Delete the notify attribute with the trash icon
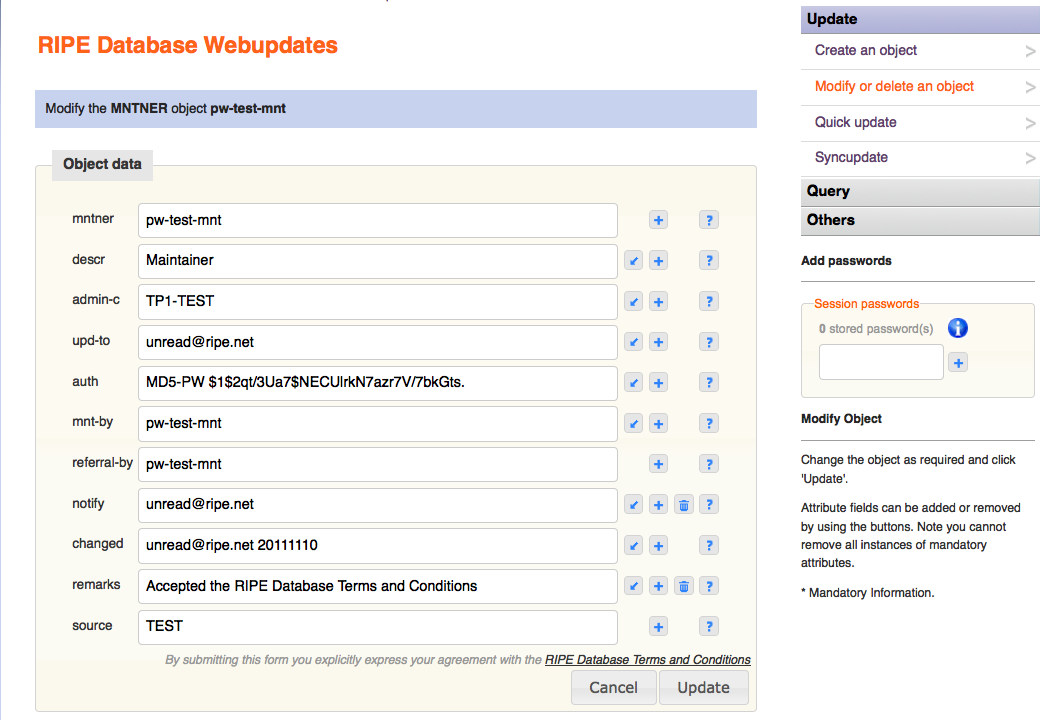Screen dimensions: 1057x720 point(684,505)
